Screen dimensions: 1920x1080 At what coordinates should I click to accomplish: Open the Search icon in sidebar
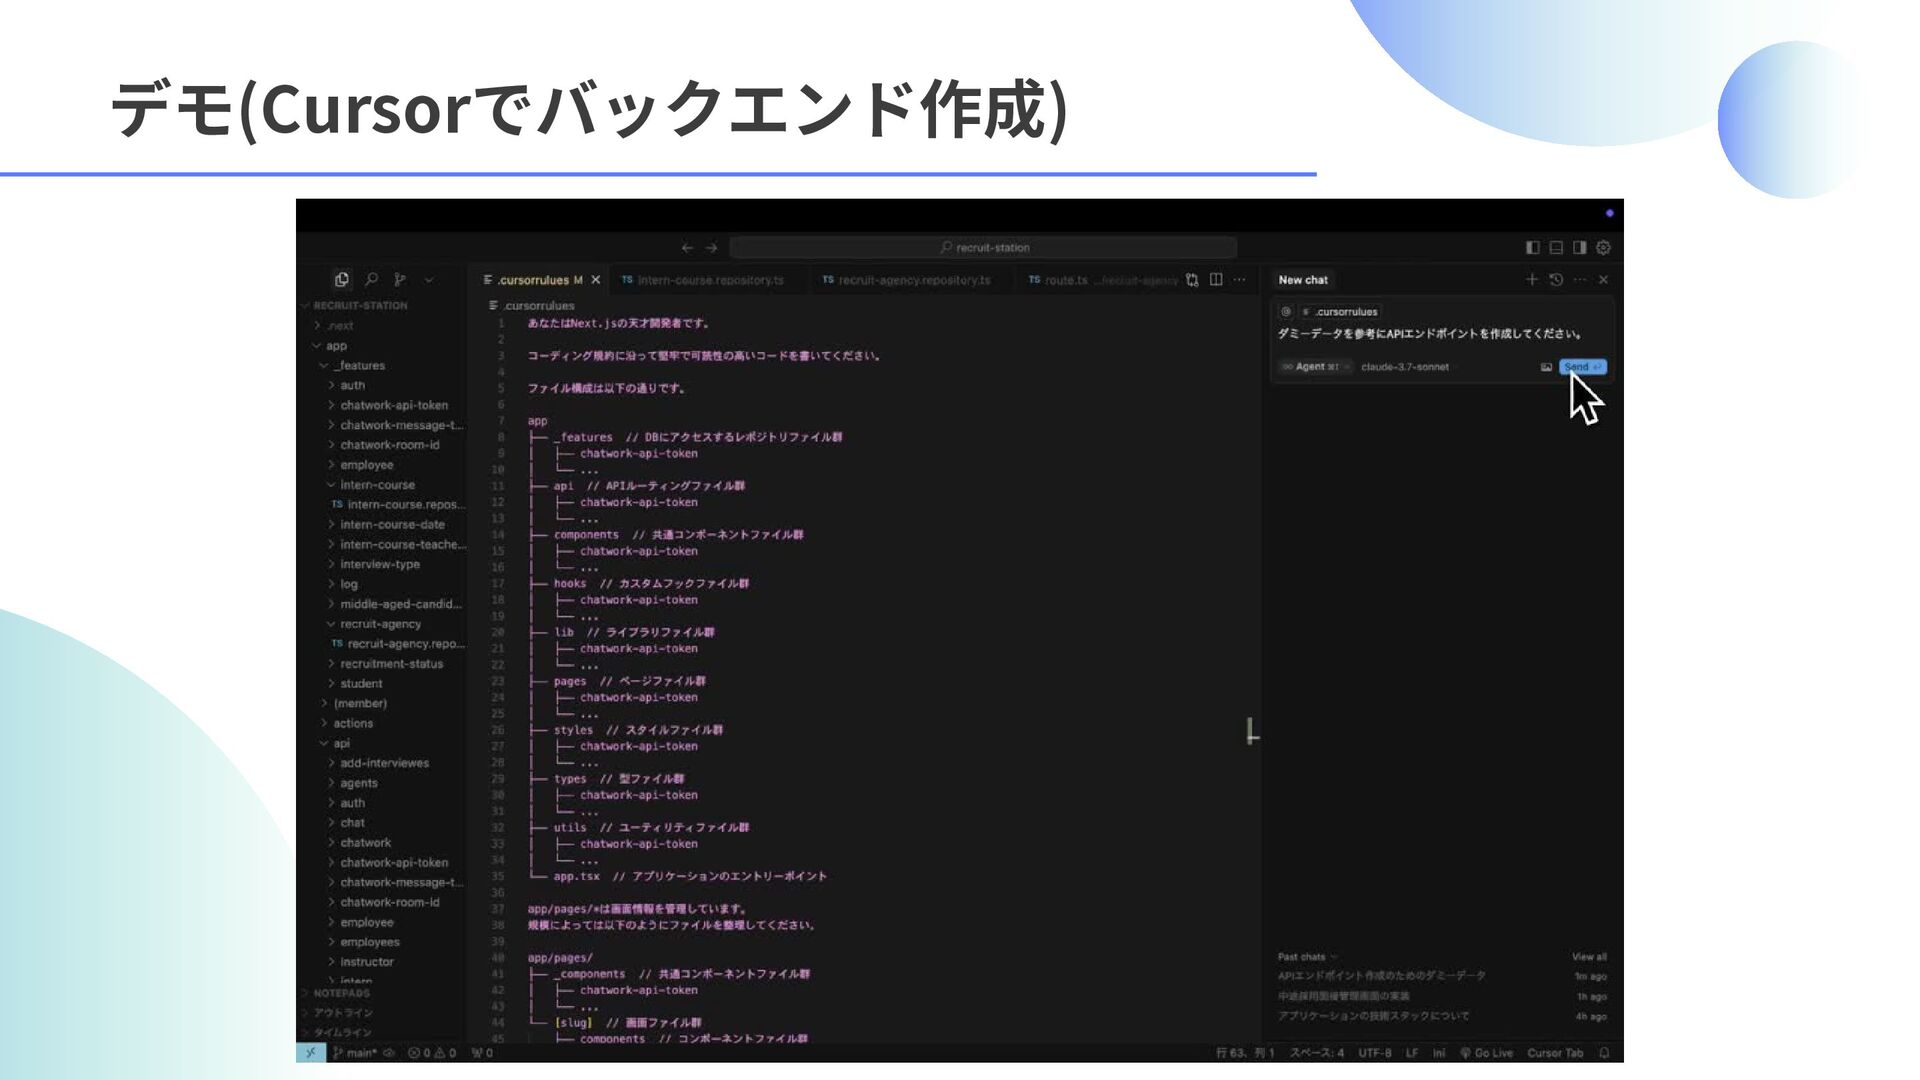click(371, 280)
